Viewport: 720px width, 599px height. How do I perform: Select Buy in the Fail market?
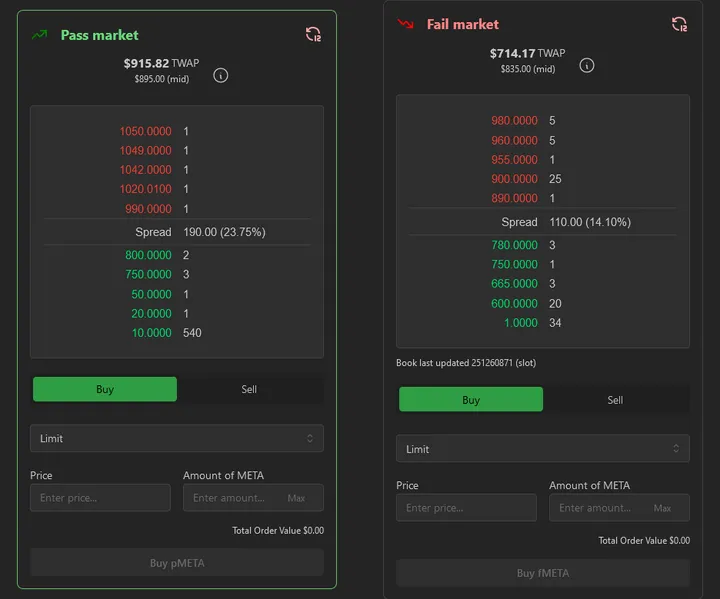tap(471, 400)
